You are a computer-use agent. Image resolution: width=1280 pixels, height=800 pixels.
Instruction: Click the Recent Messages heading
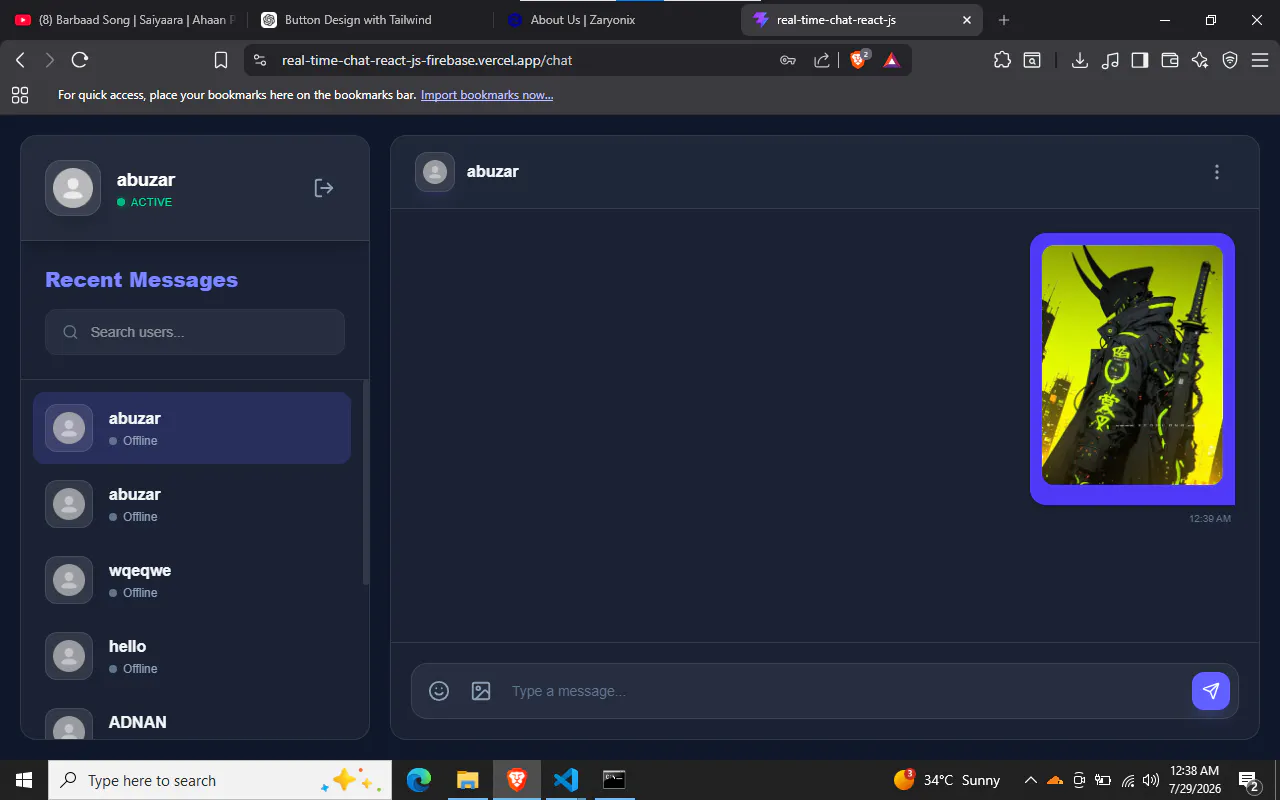pos(141,280)
